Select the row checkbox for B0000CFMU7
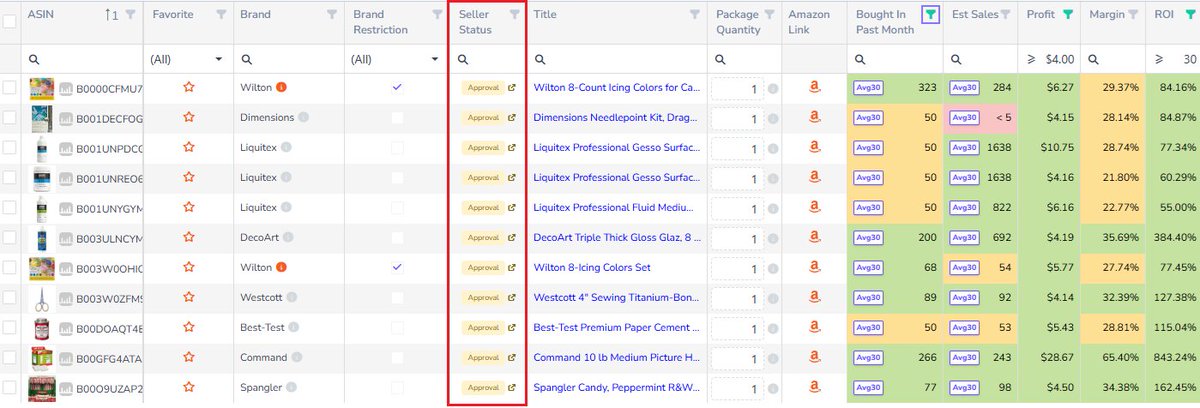Viewport: 1200px width, 408px height. coord(9,88)
